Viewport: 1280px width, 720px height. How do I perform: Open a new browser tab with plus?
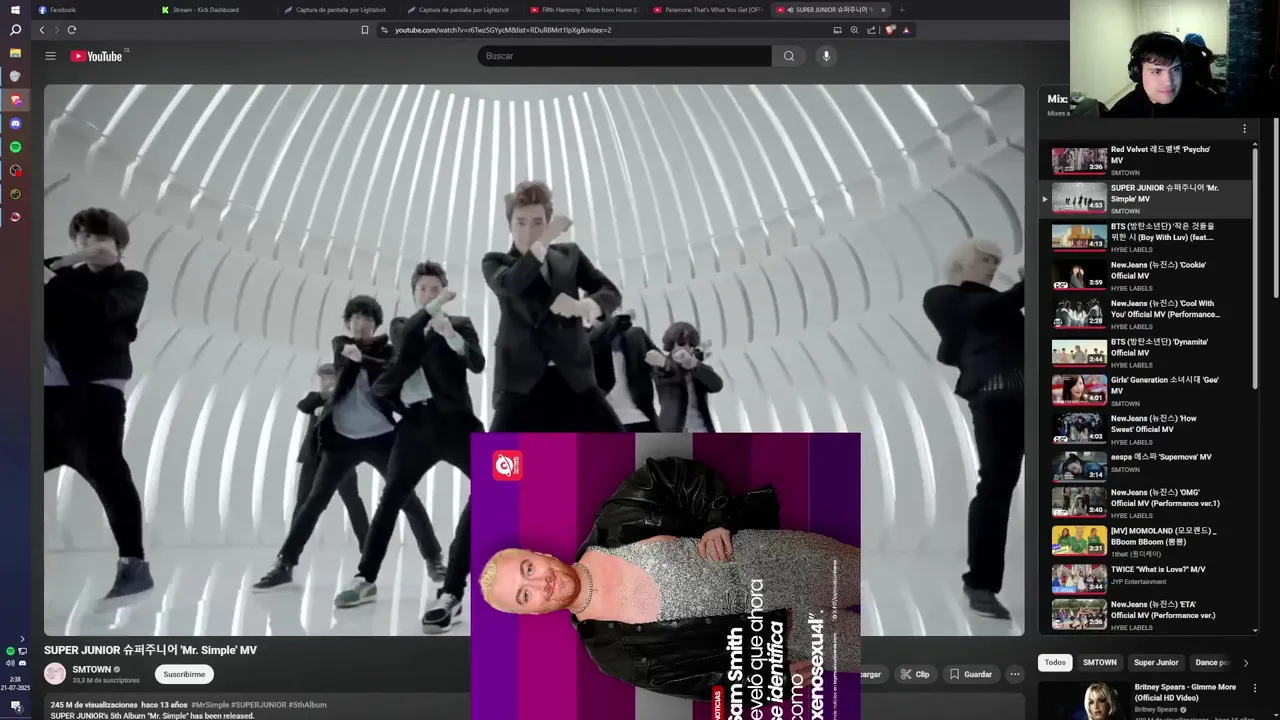(x=901, y=10)
